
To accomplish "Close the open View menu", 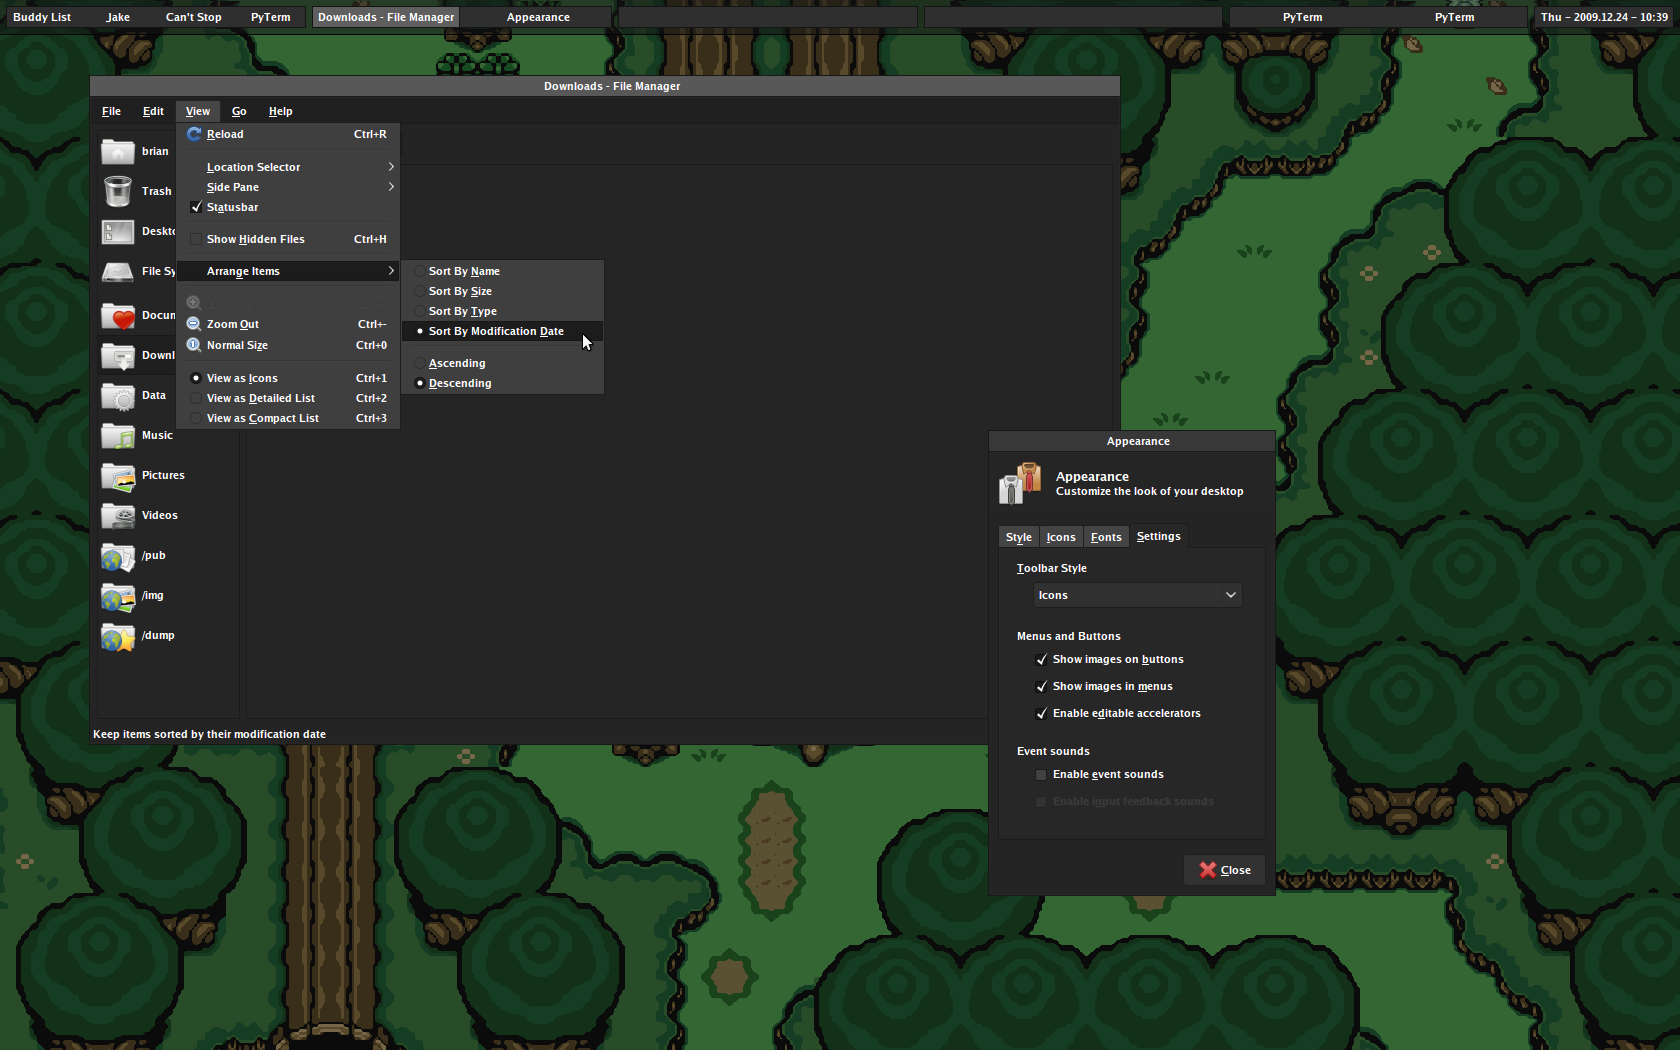I will [198, 111].
